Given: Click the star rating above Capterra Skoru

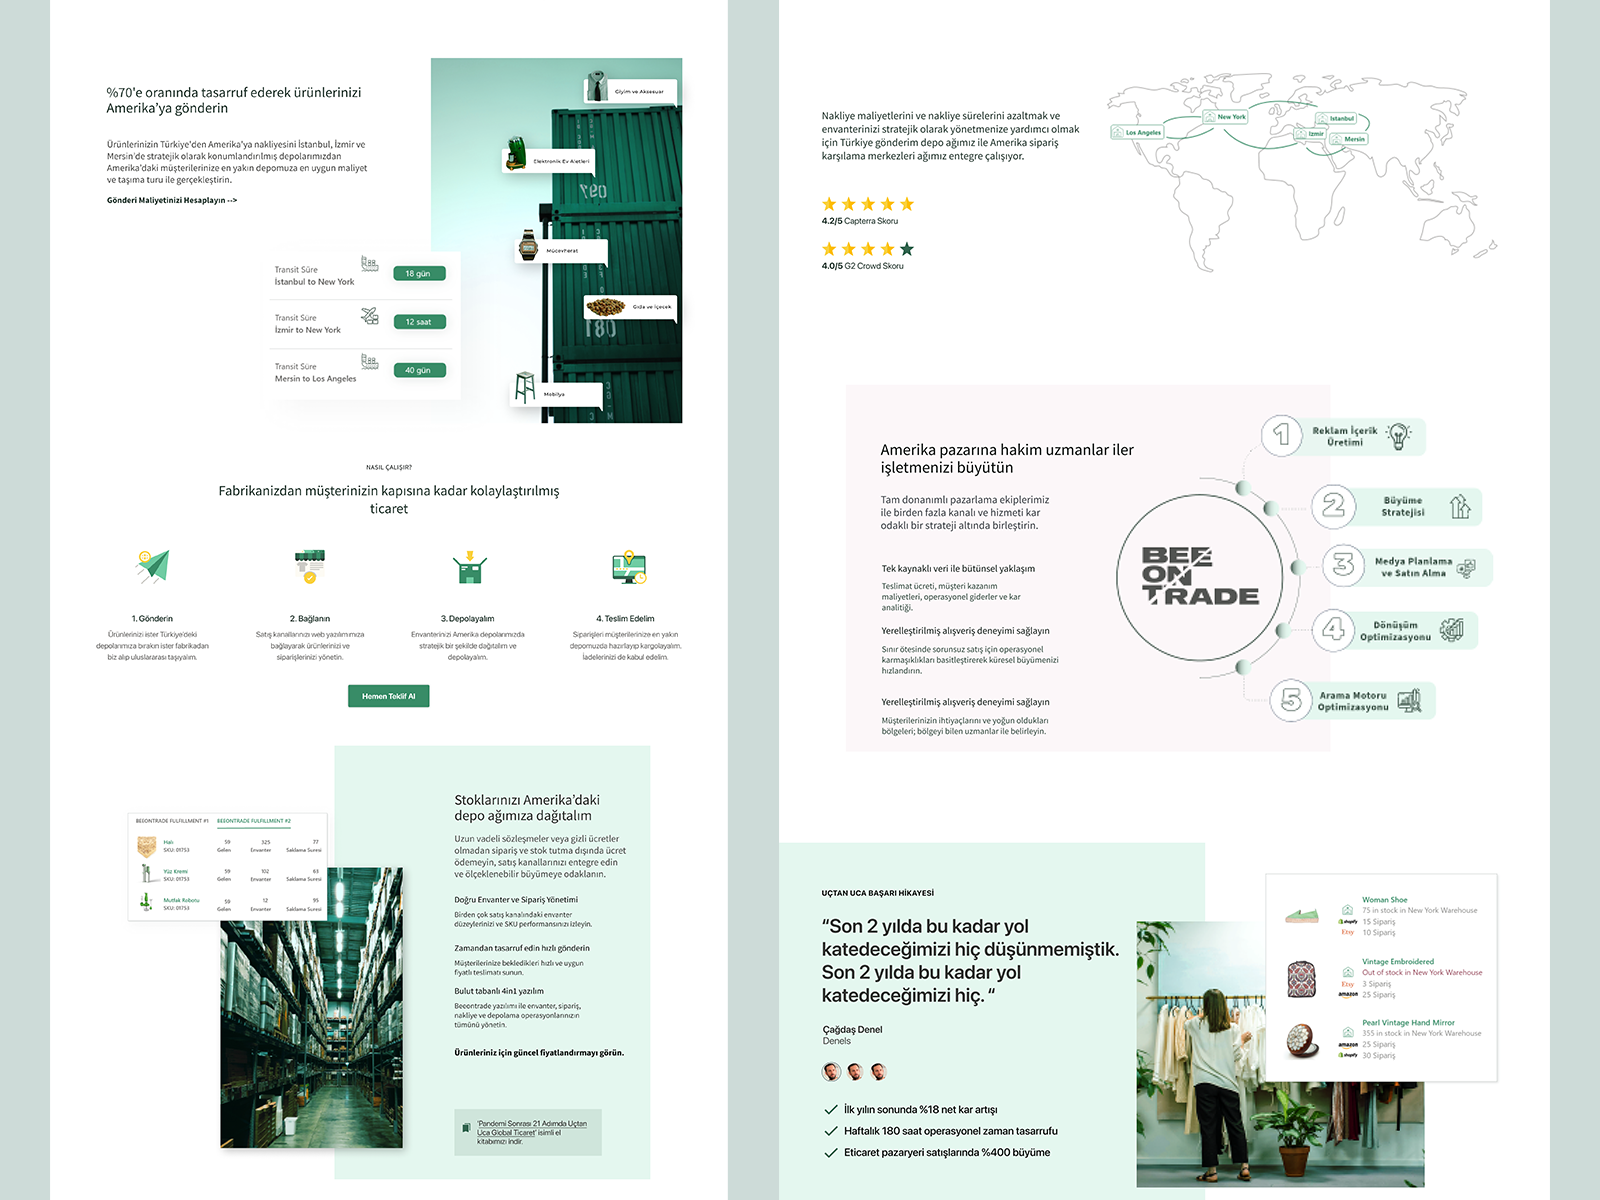Looking at the screenshot, I should 868,204.
